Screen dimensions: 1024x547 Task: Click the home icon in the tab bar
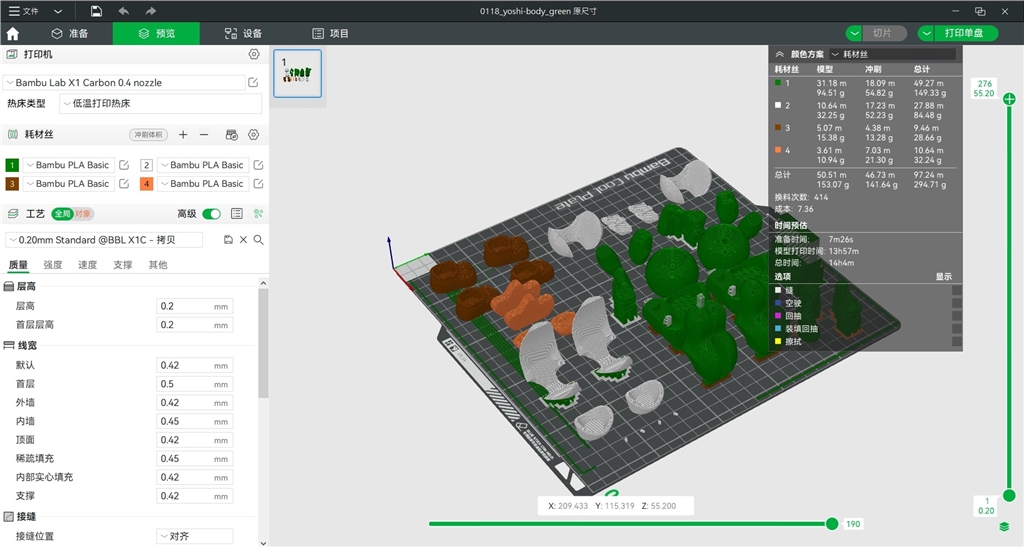[x=13, y=33]
